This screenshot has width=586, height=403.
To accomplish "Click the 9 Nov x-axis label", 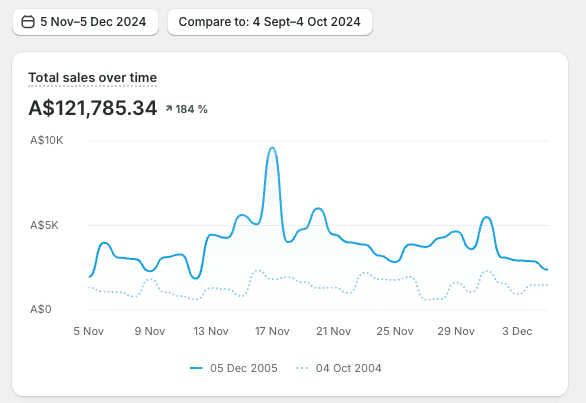I will (x=150, y=331).
